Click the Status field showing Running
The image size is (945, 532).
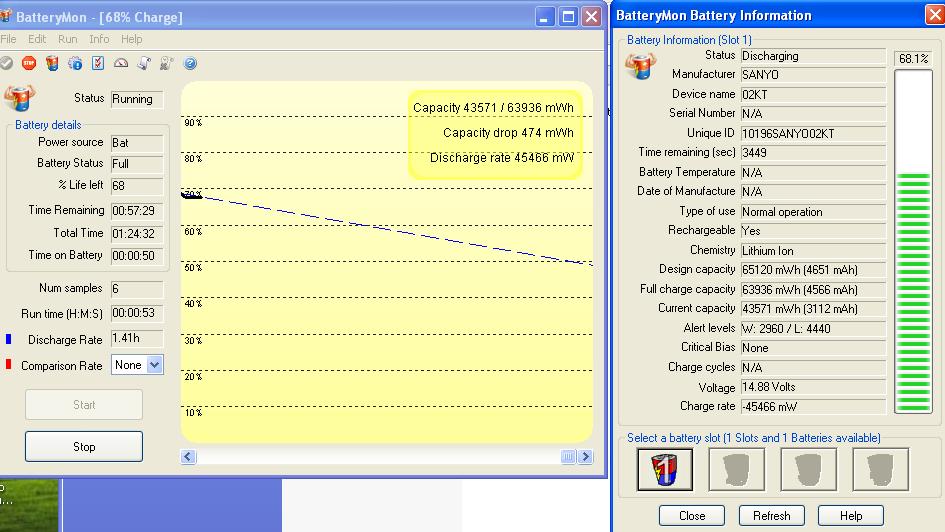(137, 99)
